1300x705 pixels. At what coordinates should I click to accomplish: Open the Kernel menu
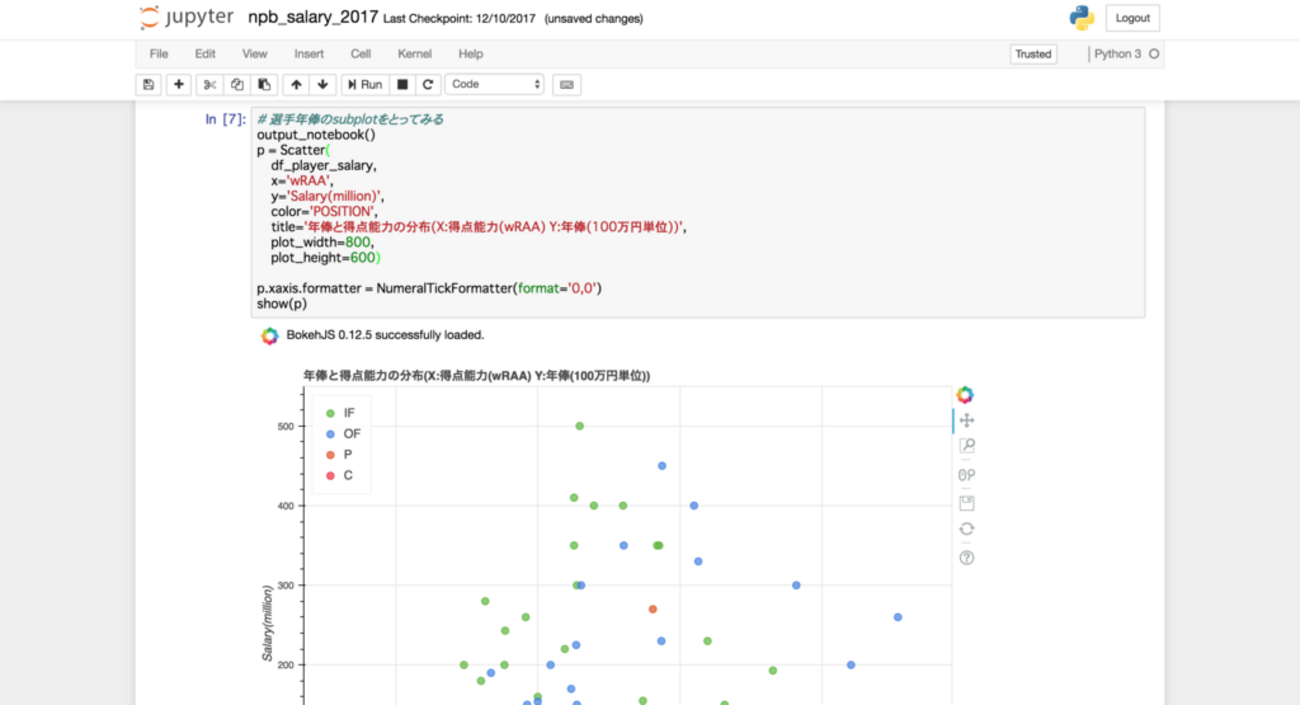point(414,54)
